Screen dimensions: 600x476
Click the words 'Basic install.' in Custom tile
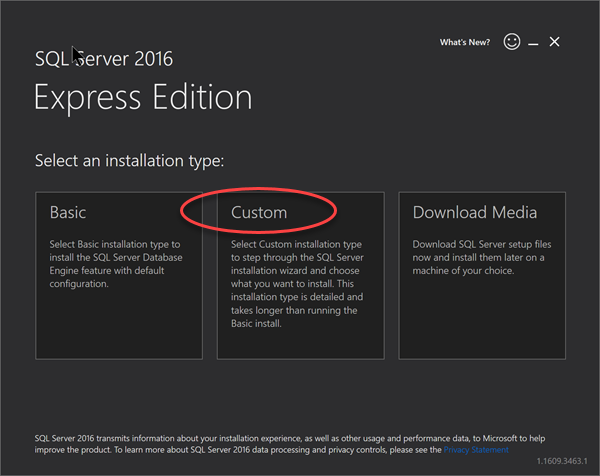click(x=256, y=323)
